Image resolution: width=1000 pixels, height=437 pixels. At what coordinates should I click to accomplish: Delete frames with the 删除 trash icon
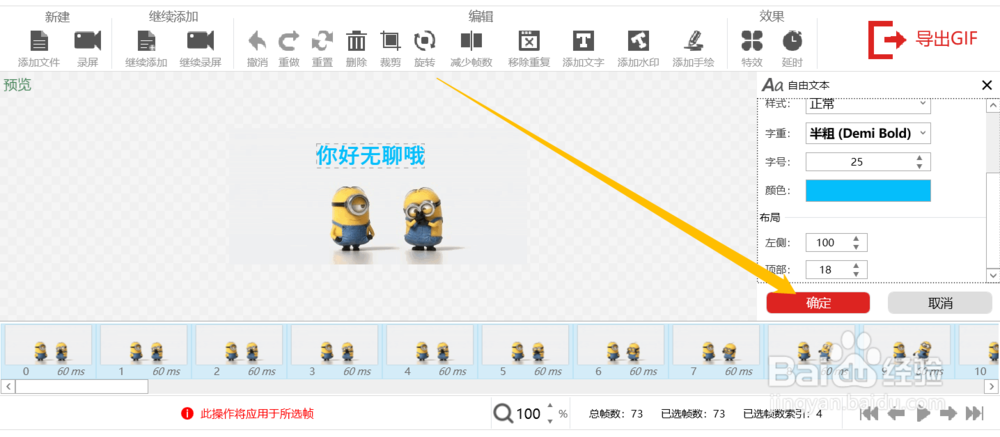pyautogui.click(x=357, y=41)
